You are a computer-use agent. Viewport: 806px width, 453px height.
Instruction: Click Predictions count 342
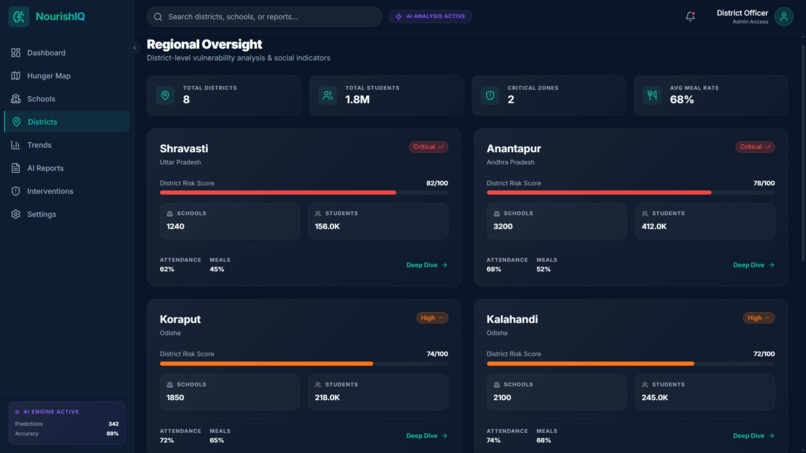114,424
